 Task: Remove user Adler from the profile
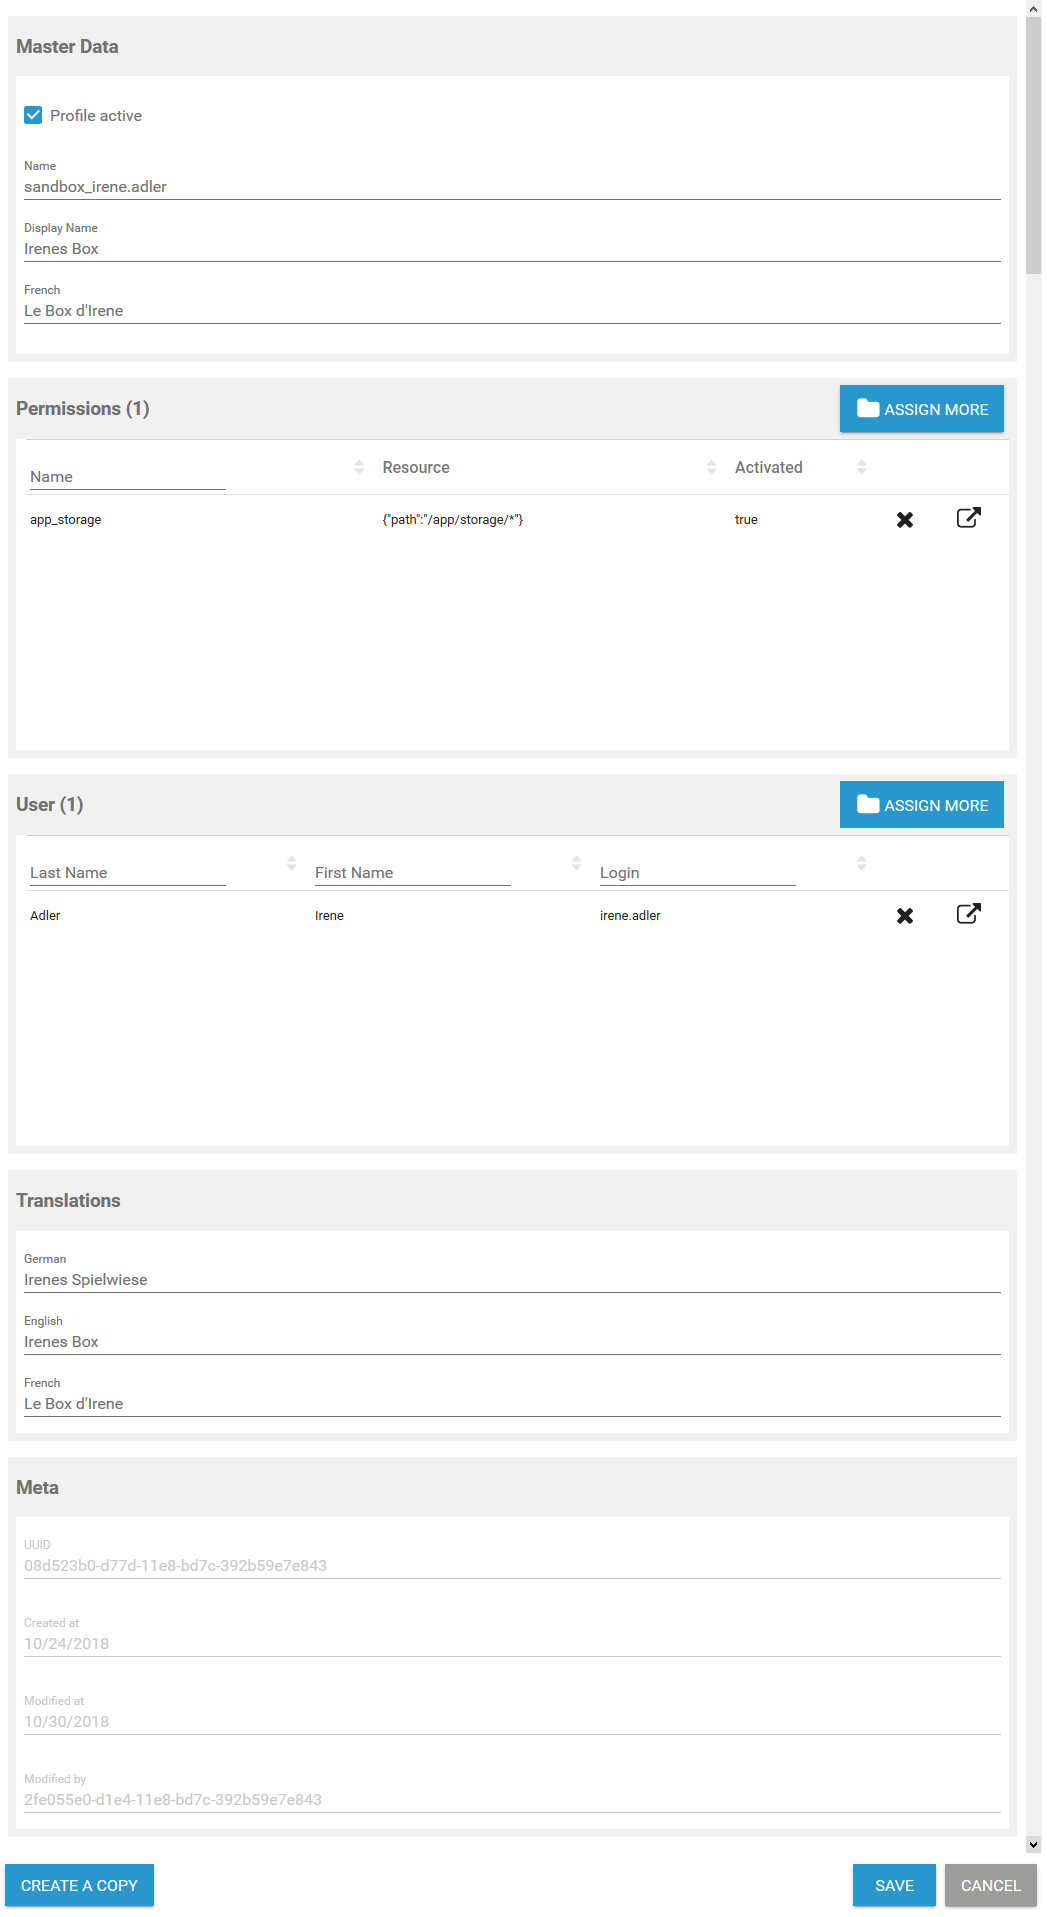click(905, 916)
